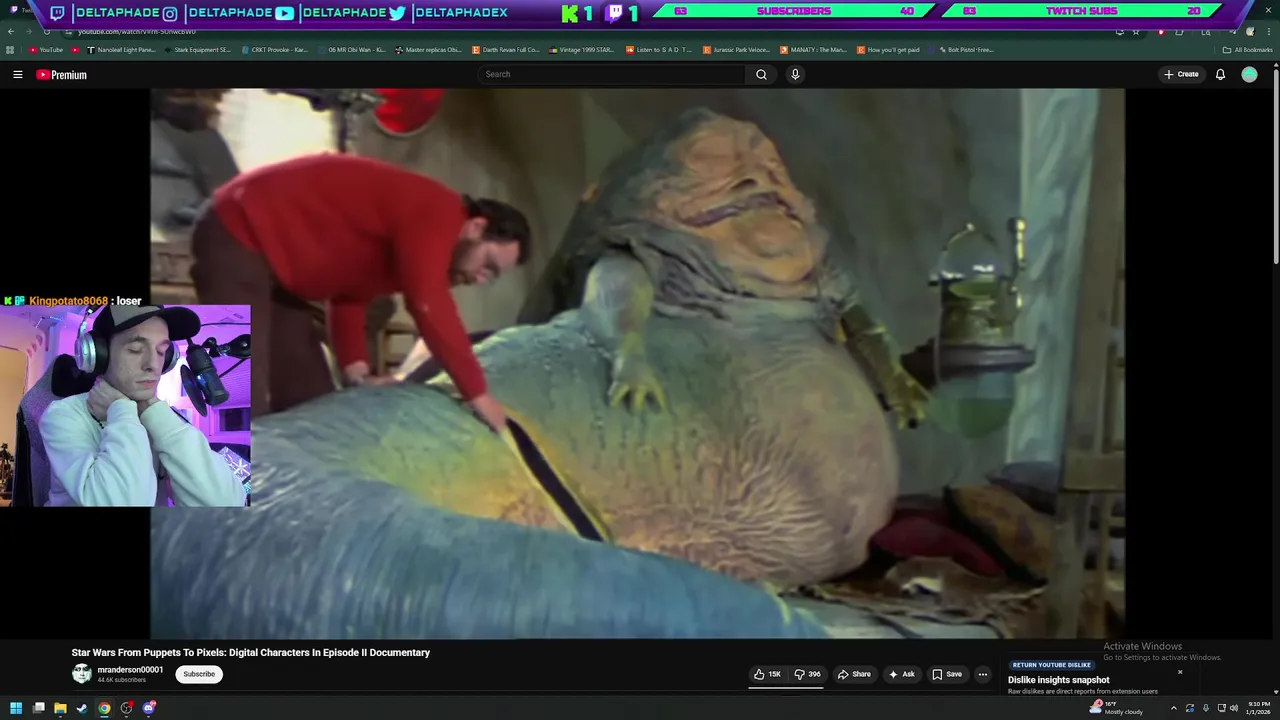Open the All Bookmarks folder
Viewport: 1280px width, 720px height.
[x=1248, y=50]
